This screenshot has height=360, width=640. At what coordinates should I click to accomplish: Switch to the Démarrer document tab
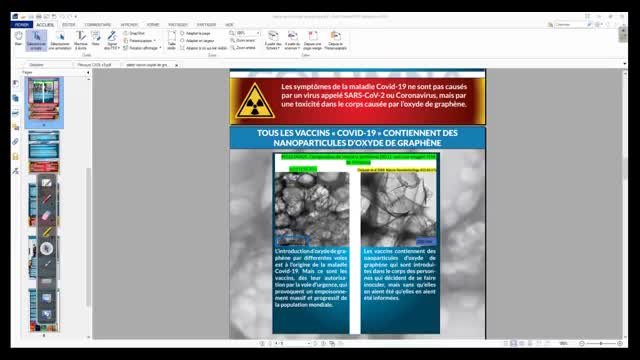coord(37,64)
